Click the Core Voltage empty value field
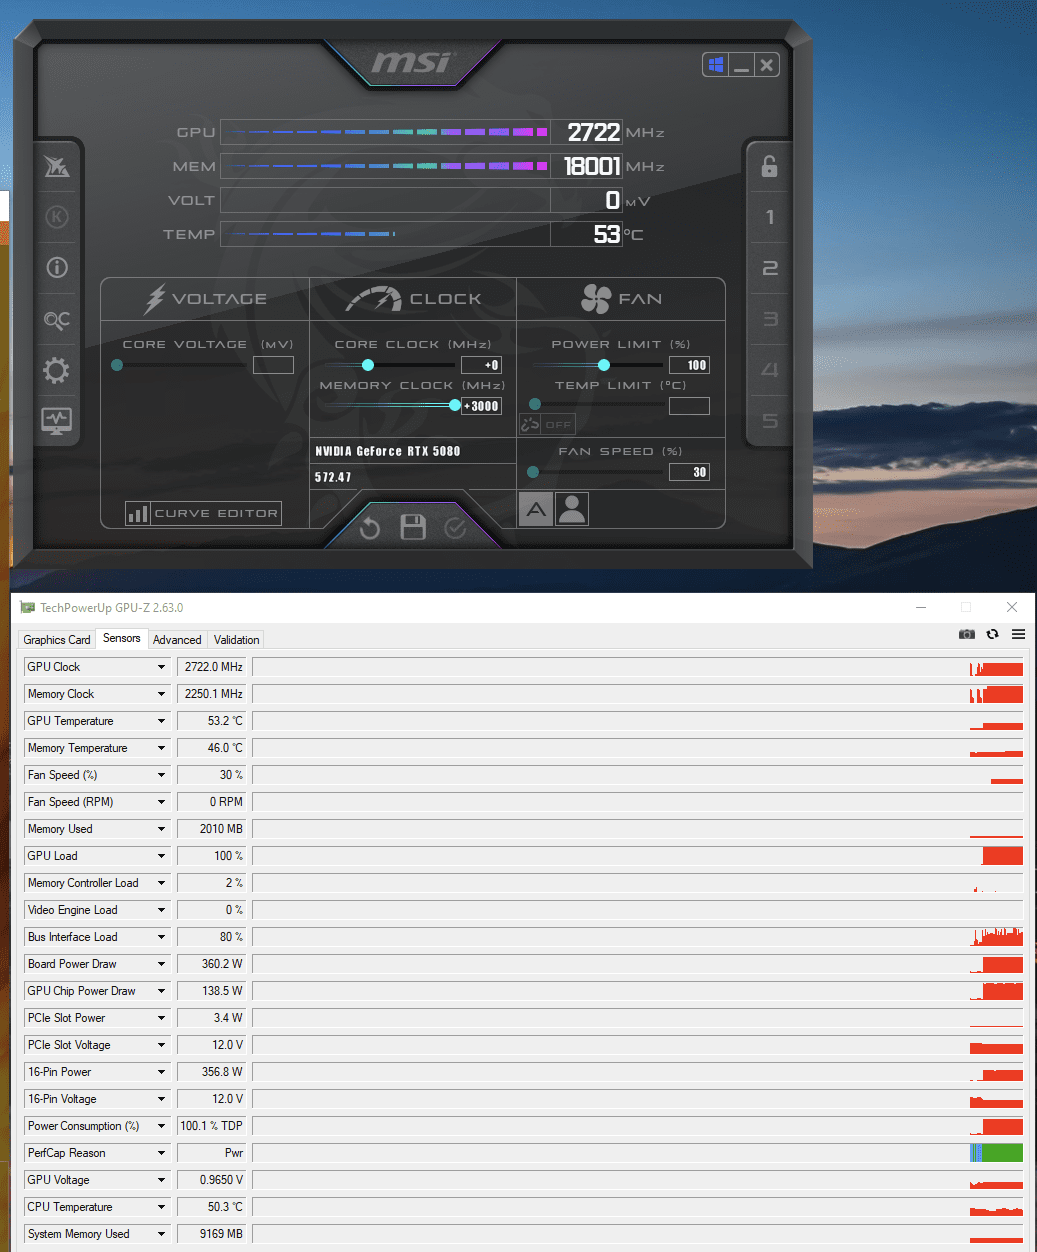Viewport: 1037px width, 1252px height. tap(273, 365)
